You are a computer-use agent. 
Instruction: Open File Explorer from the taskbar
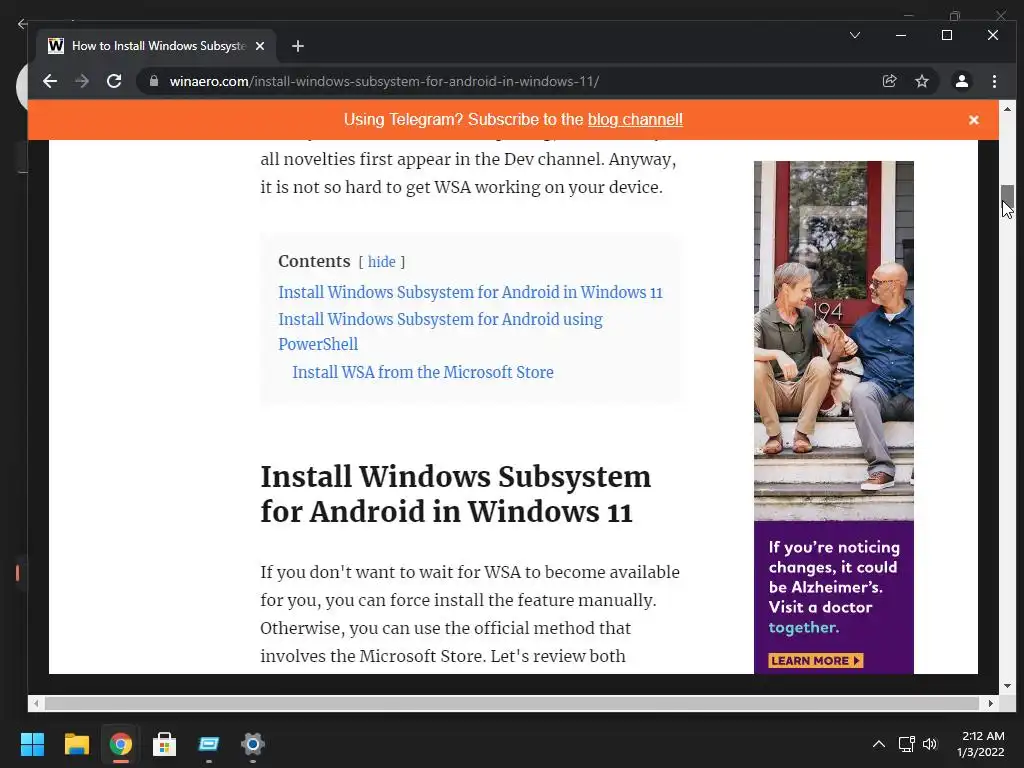(76, 744)
